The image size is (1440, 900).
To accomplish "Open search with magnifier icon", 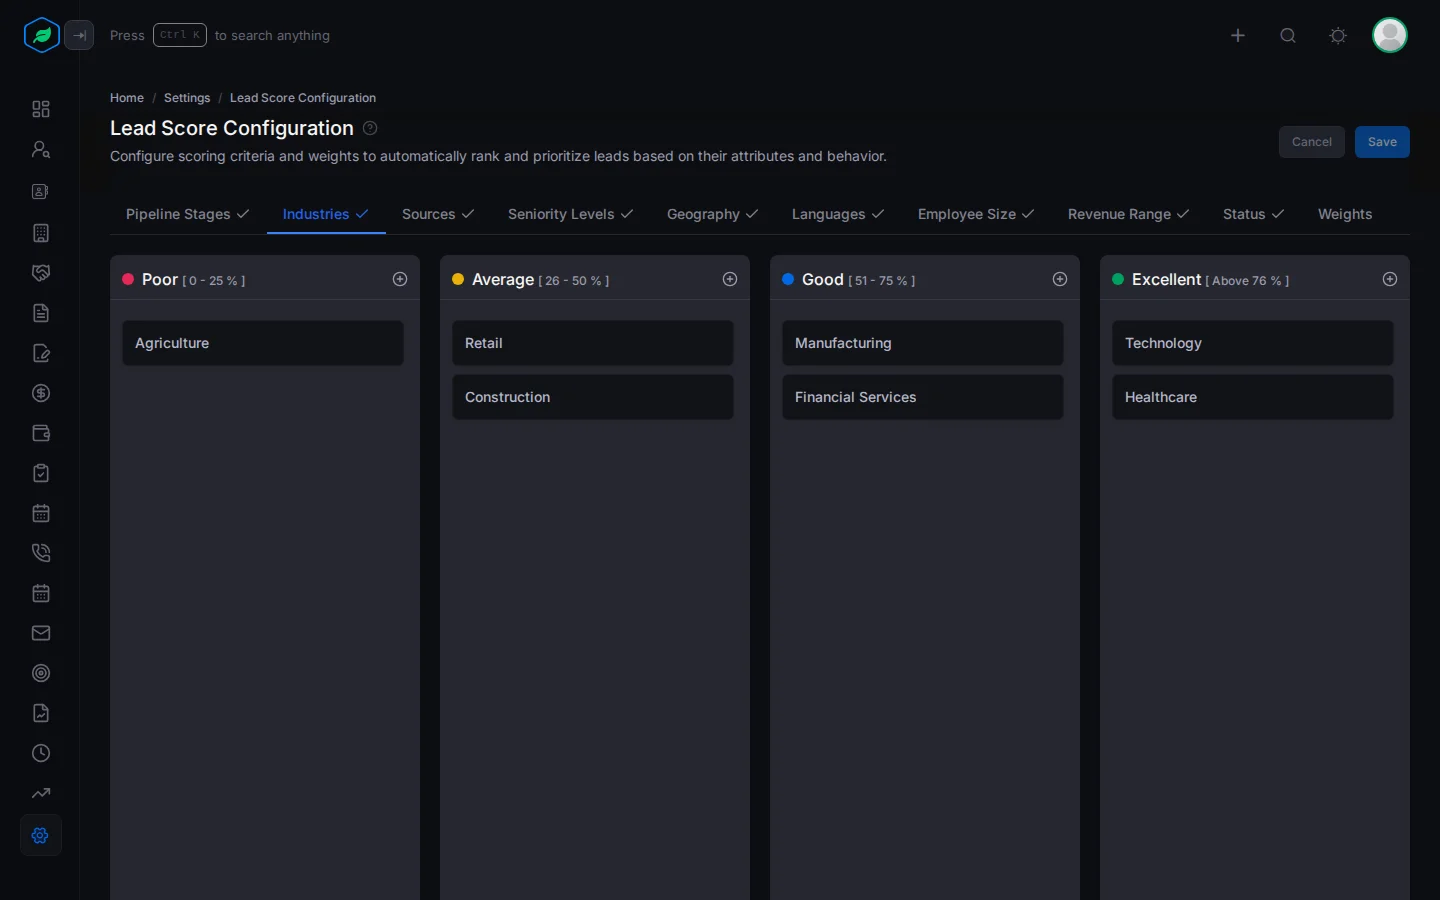I will [1288, 35].
